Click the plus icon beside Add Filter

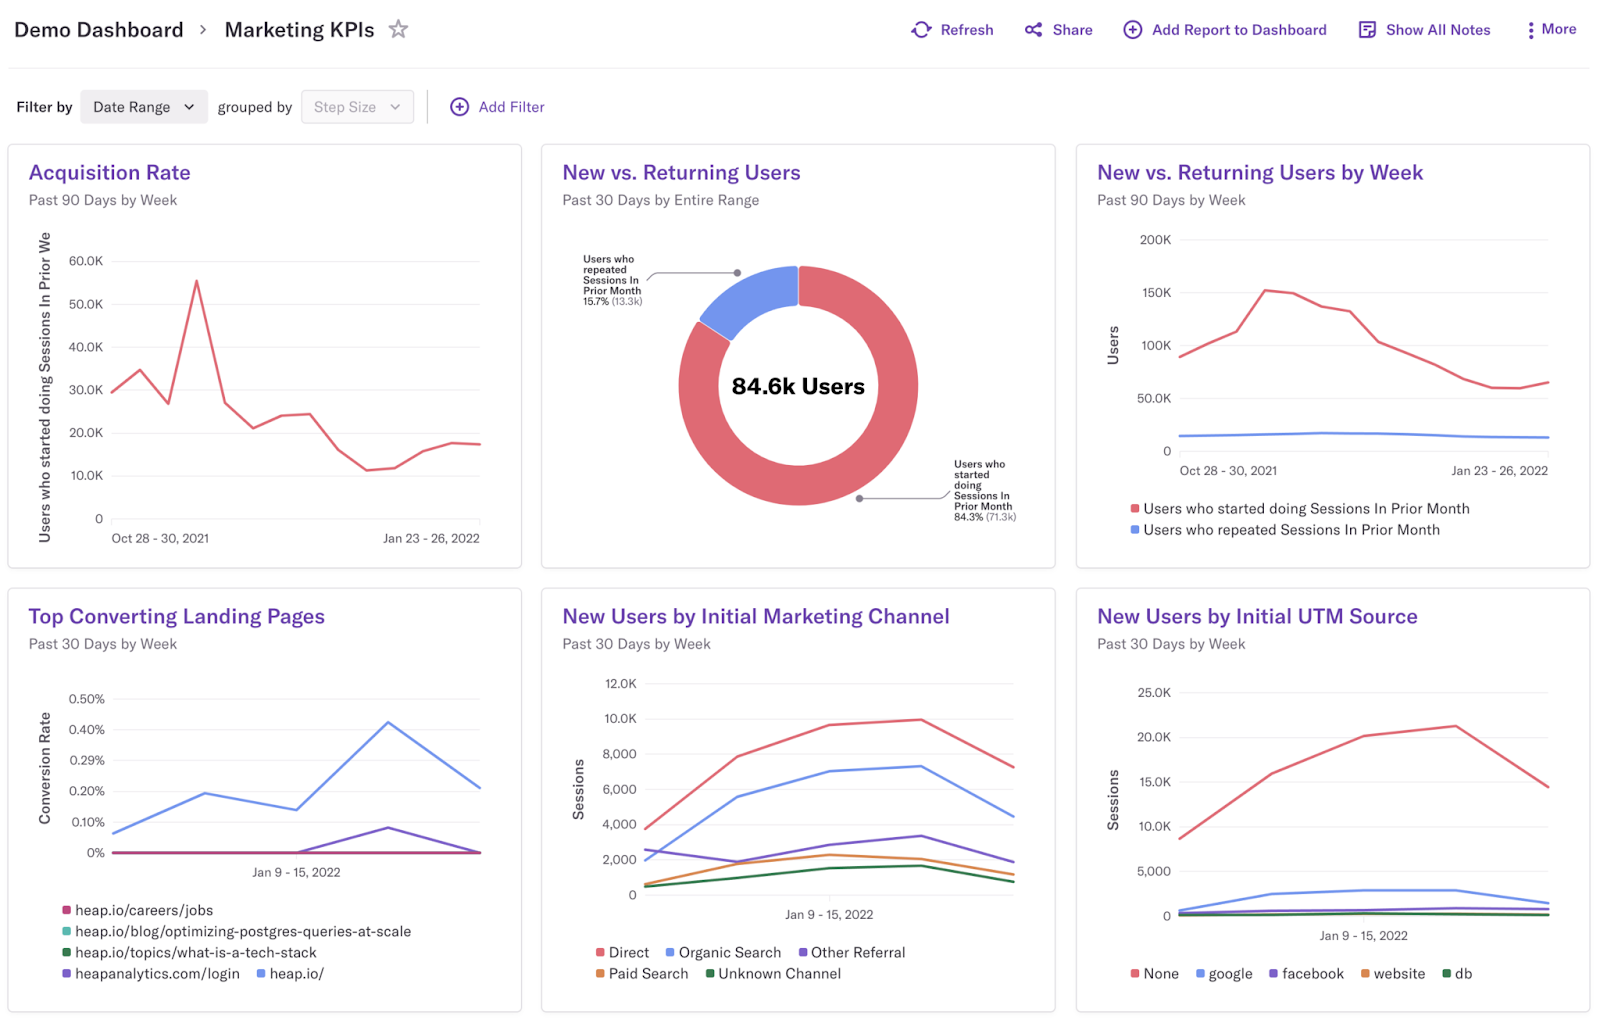(x=459, y=106)
